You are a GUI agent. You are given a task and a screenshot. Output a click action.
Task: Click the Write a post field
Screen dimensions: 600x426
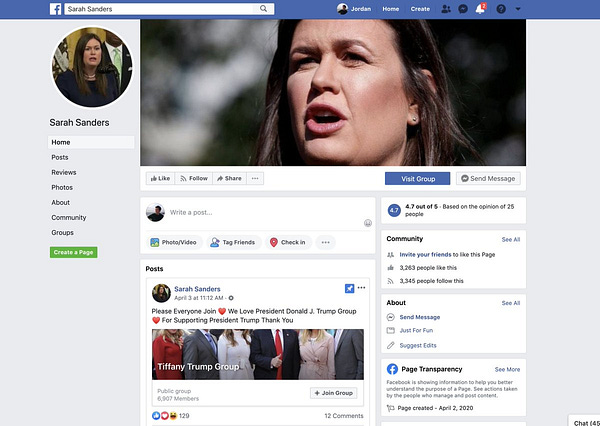pos(264,212)
